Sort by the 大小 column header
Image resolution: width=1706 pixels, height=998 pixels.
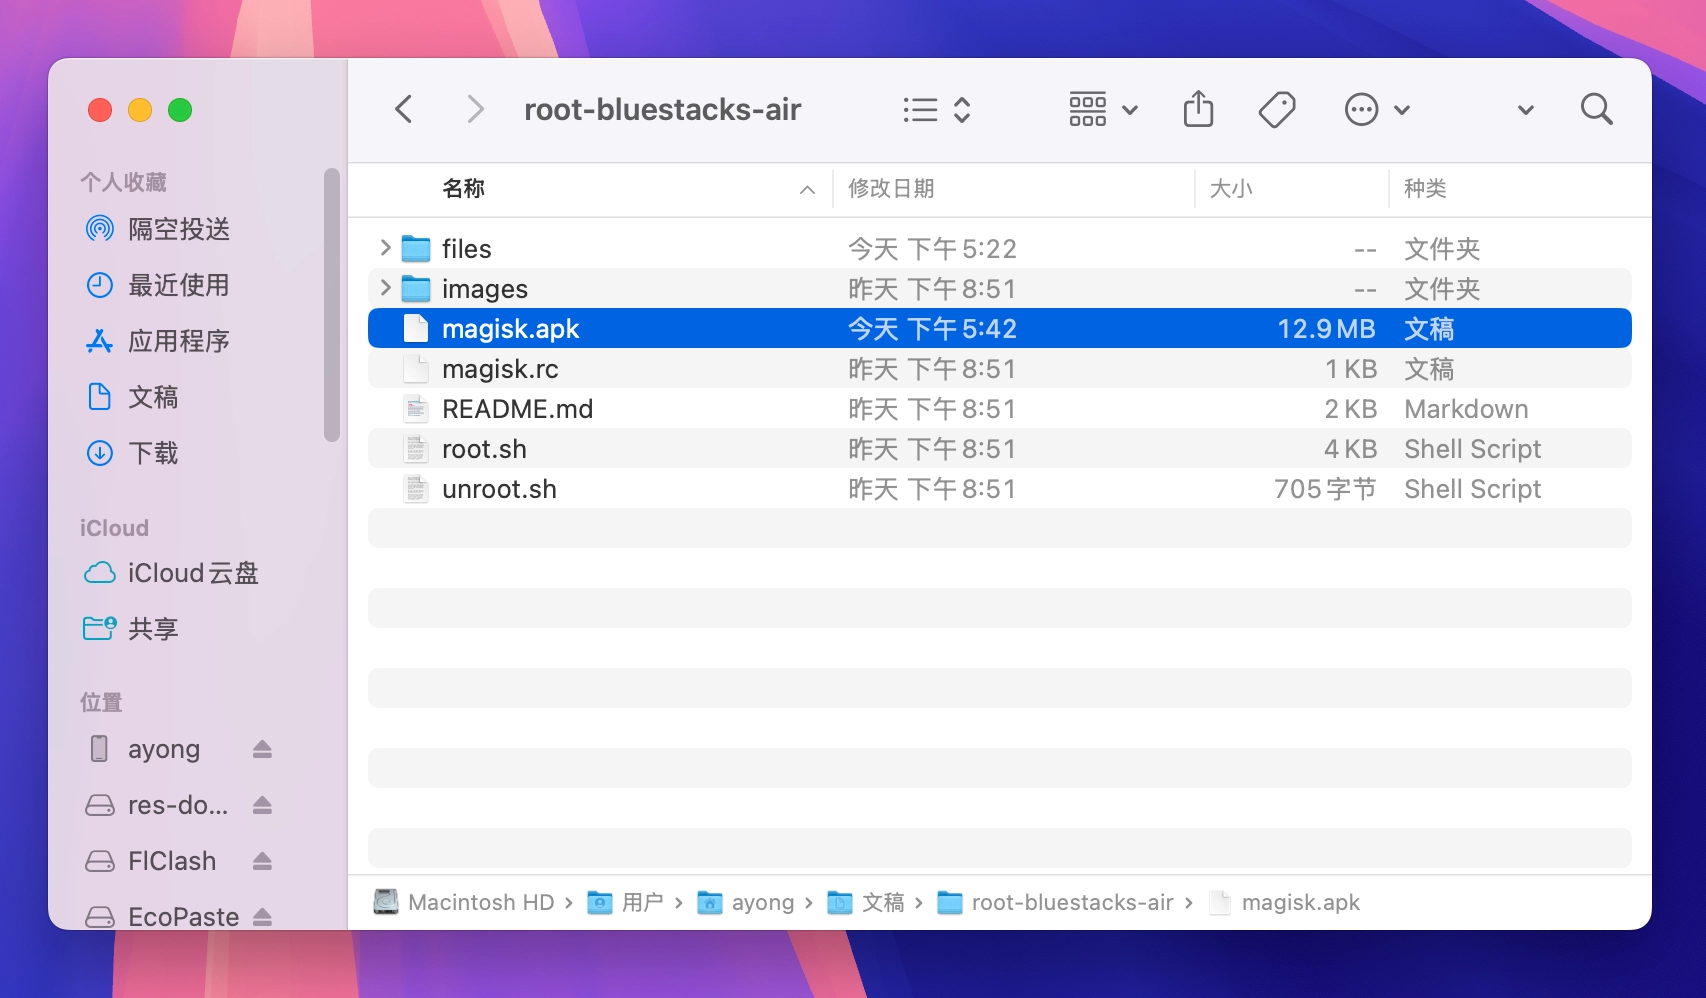(1231, 188)
